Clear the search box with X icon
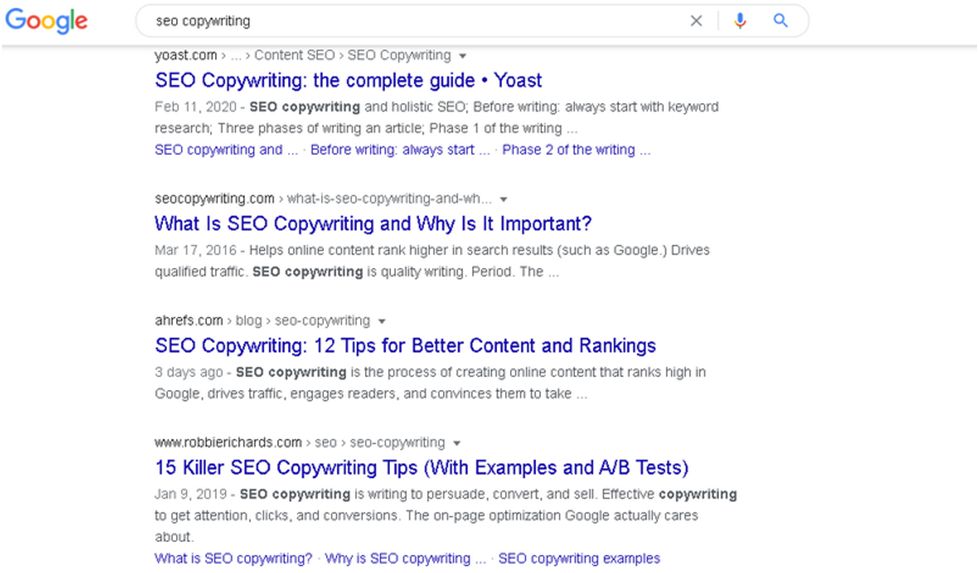 tap(696, 21)
